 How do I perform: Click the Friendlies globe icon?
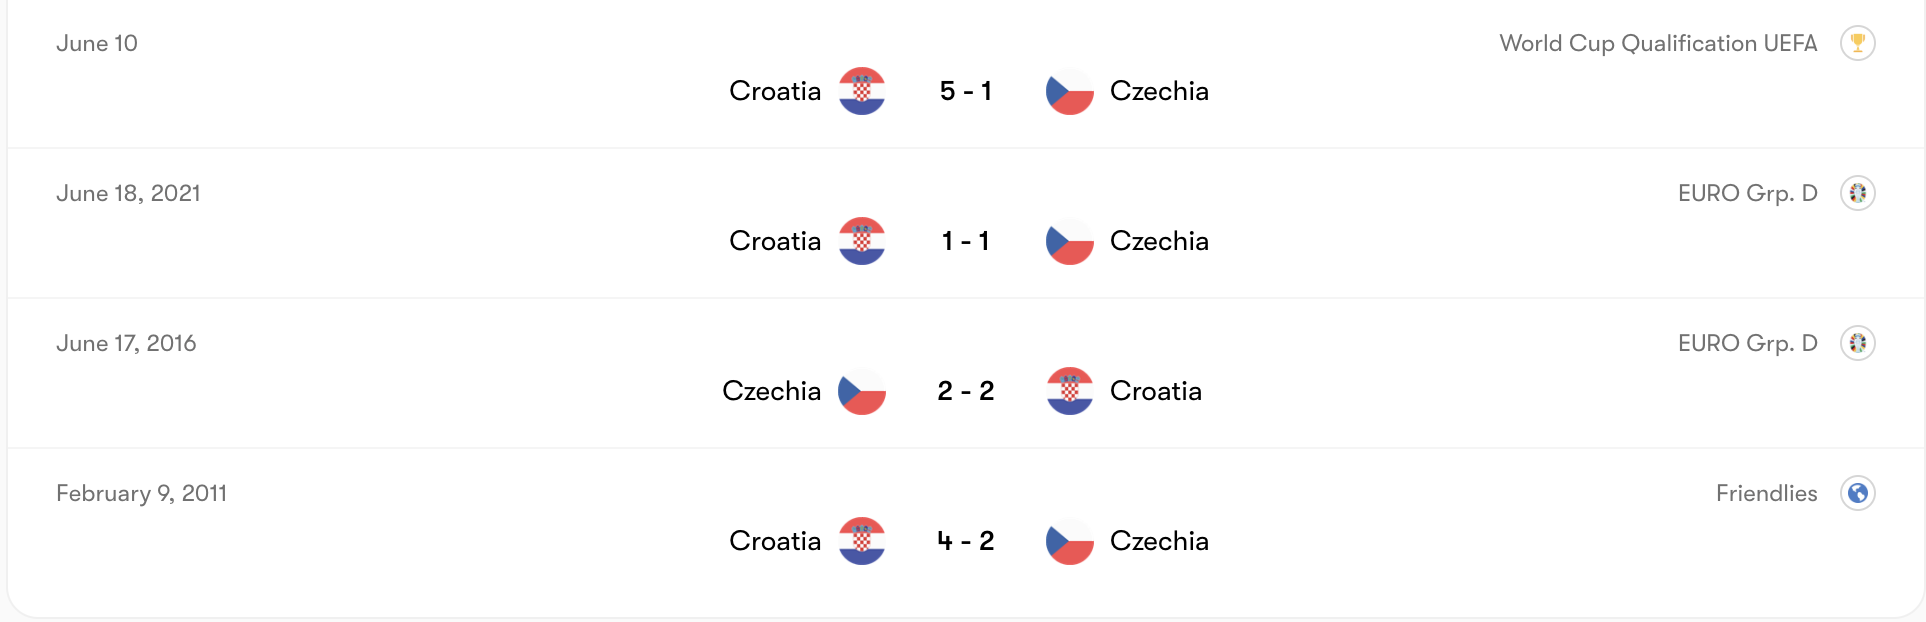1857,493
